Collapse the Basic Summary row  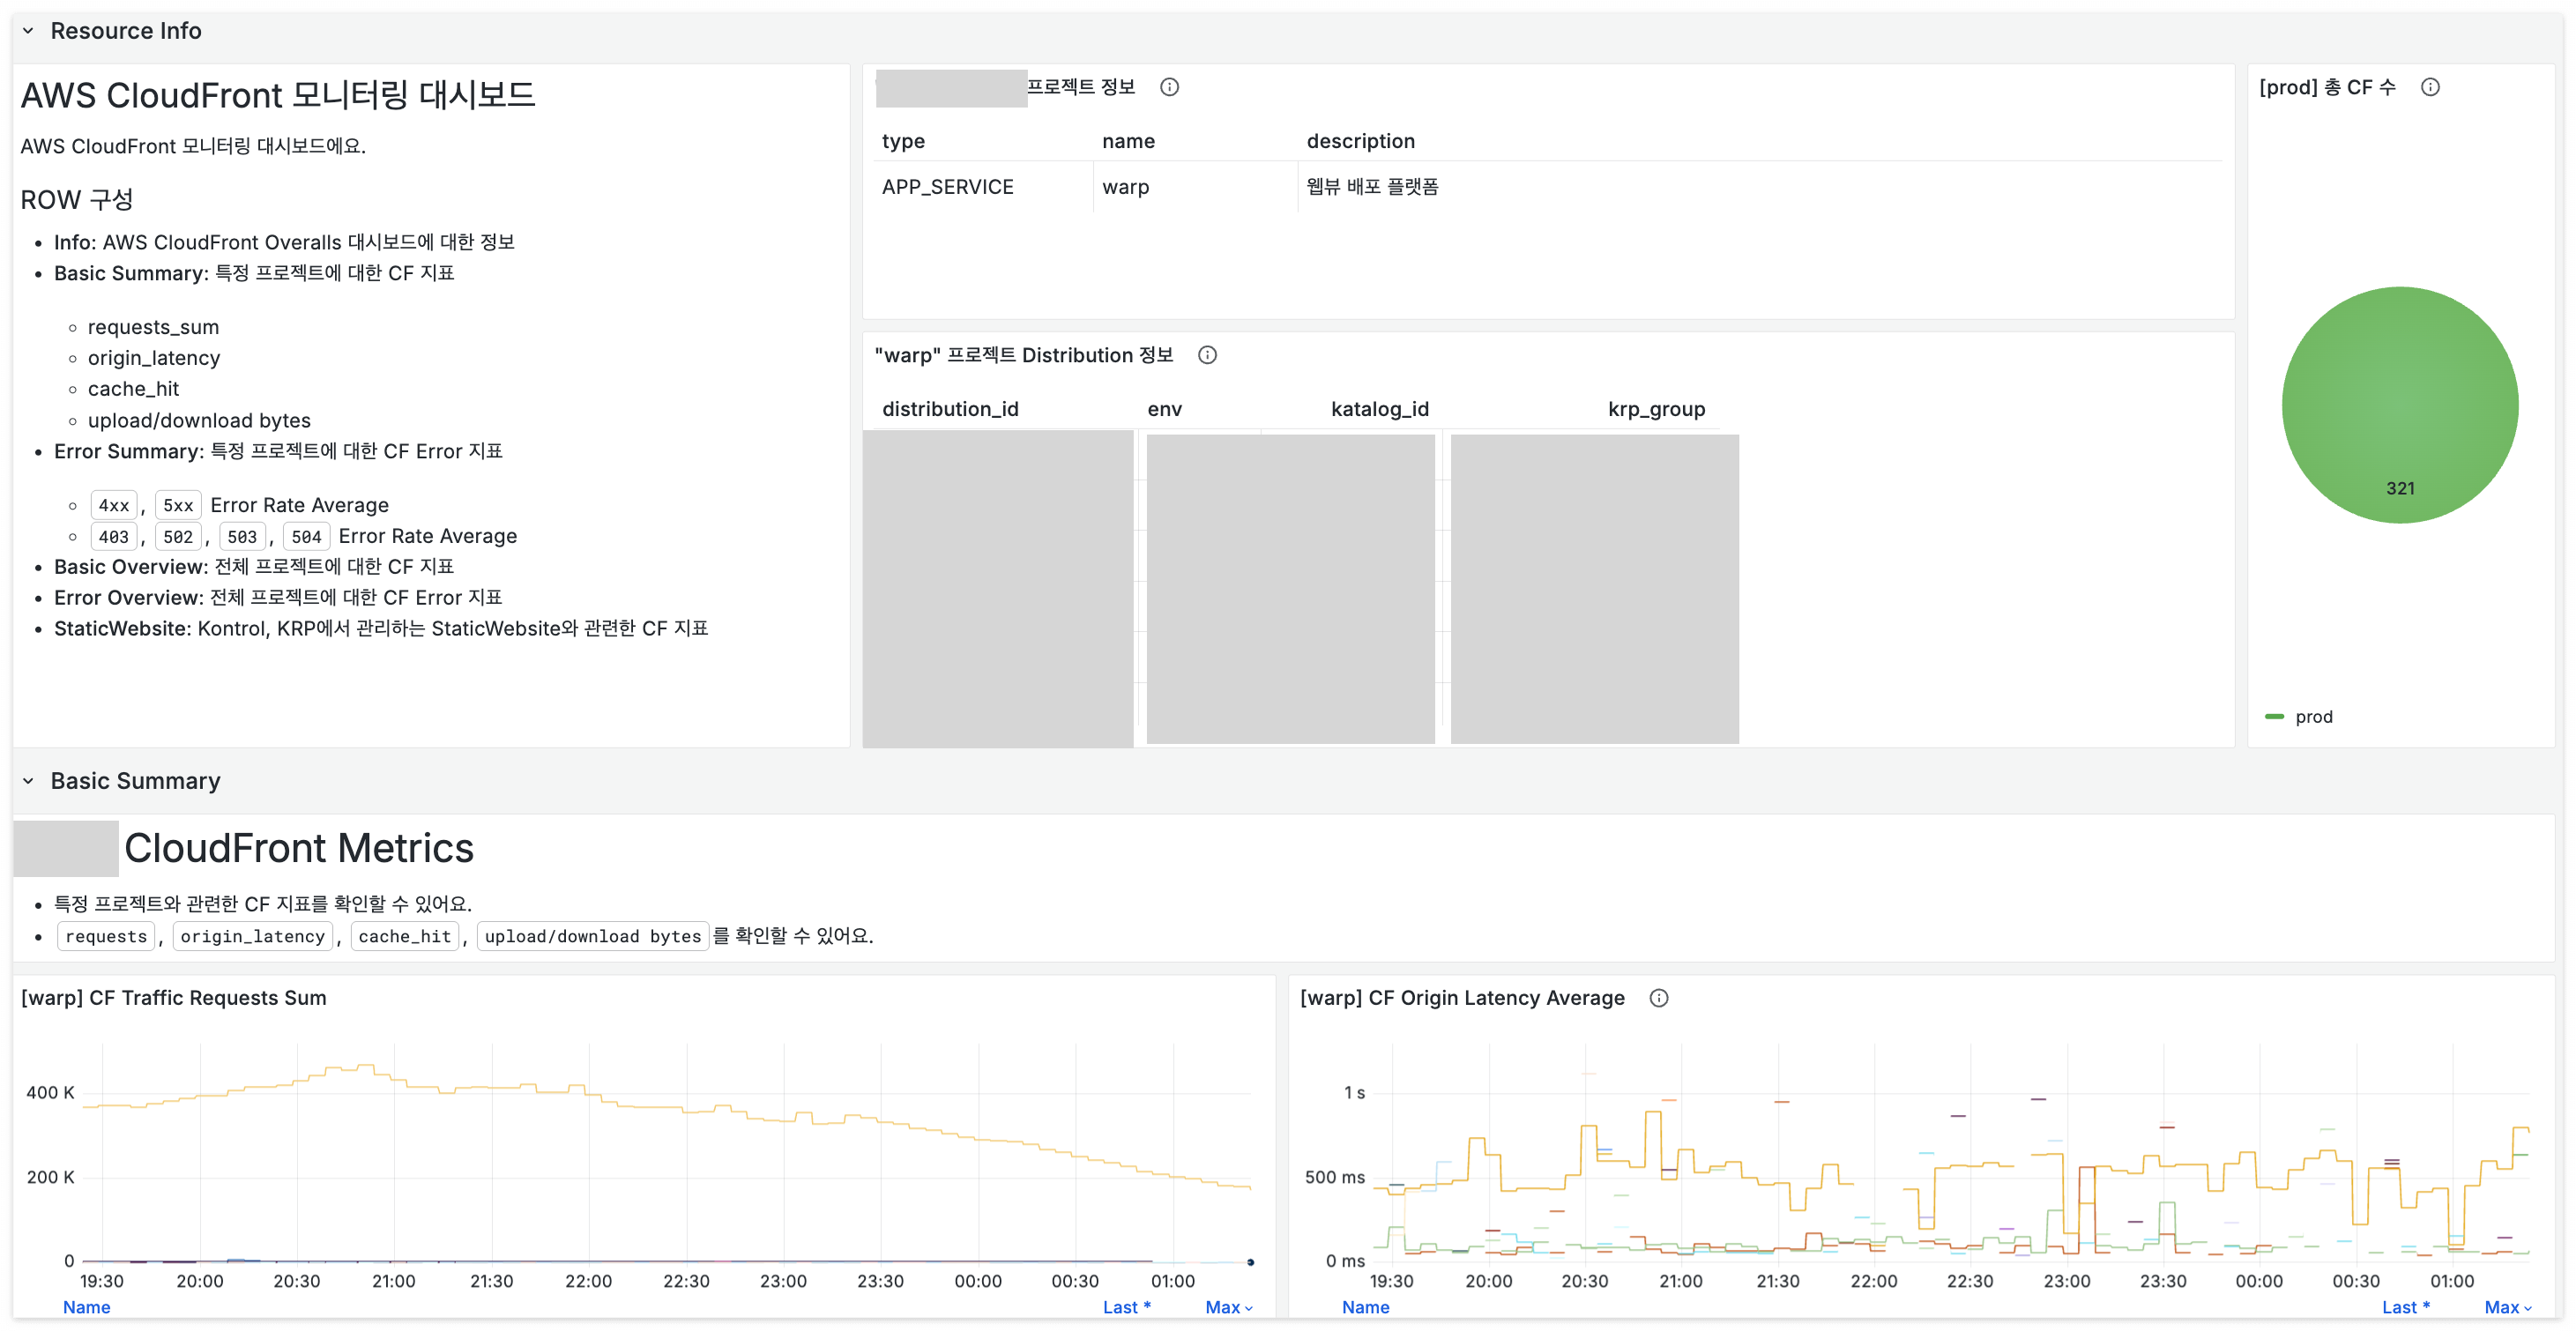click(29, 781)
